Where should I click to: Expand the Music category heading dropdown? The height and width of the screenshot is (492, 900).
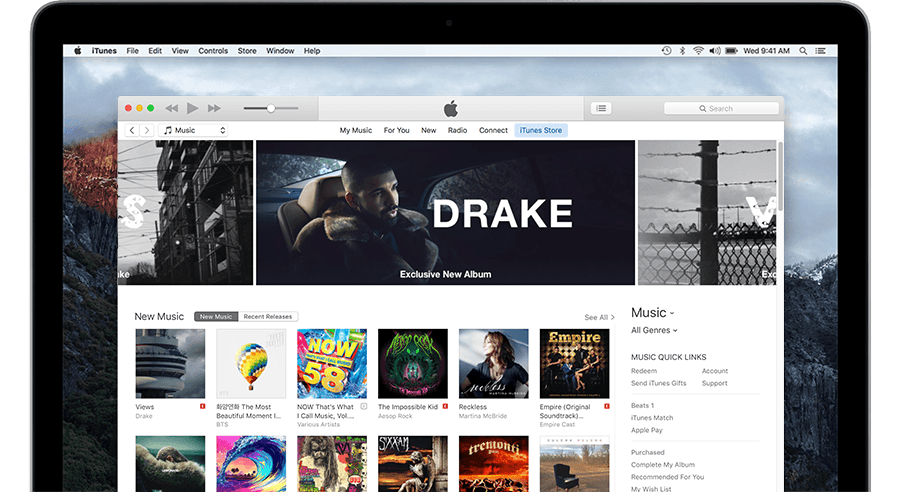click(x=652, y=313)
